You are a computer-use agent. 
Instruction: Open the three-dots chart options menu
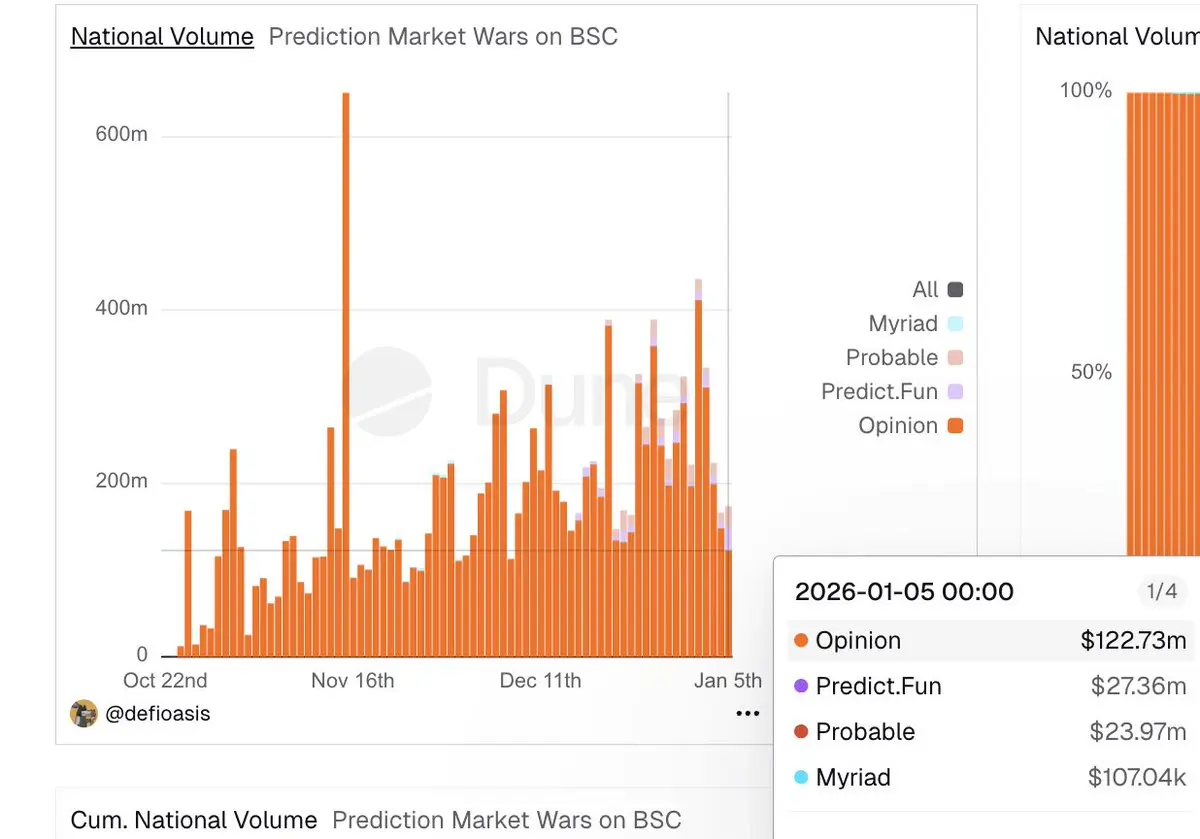pyautogui.click(x=747, y=713)
